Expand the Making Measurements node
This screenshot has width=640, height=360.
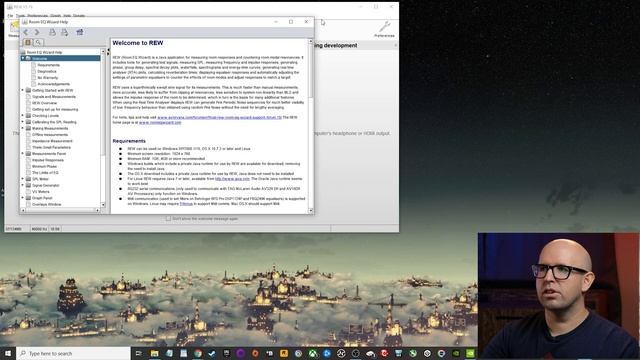tap(23, 128)
